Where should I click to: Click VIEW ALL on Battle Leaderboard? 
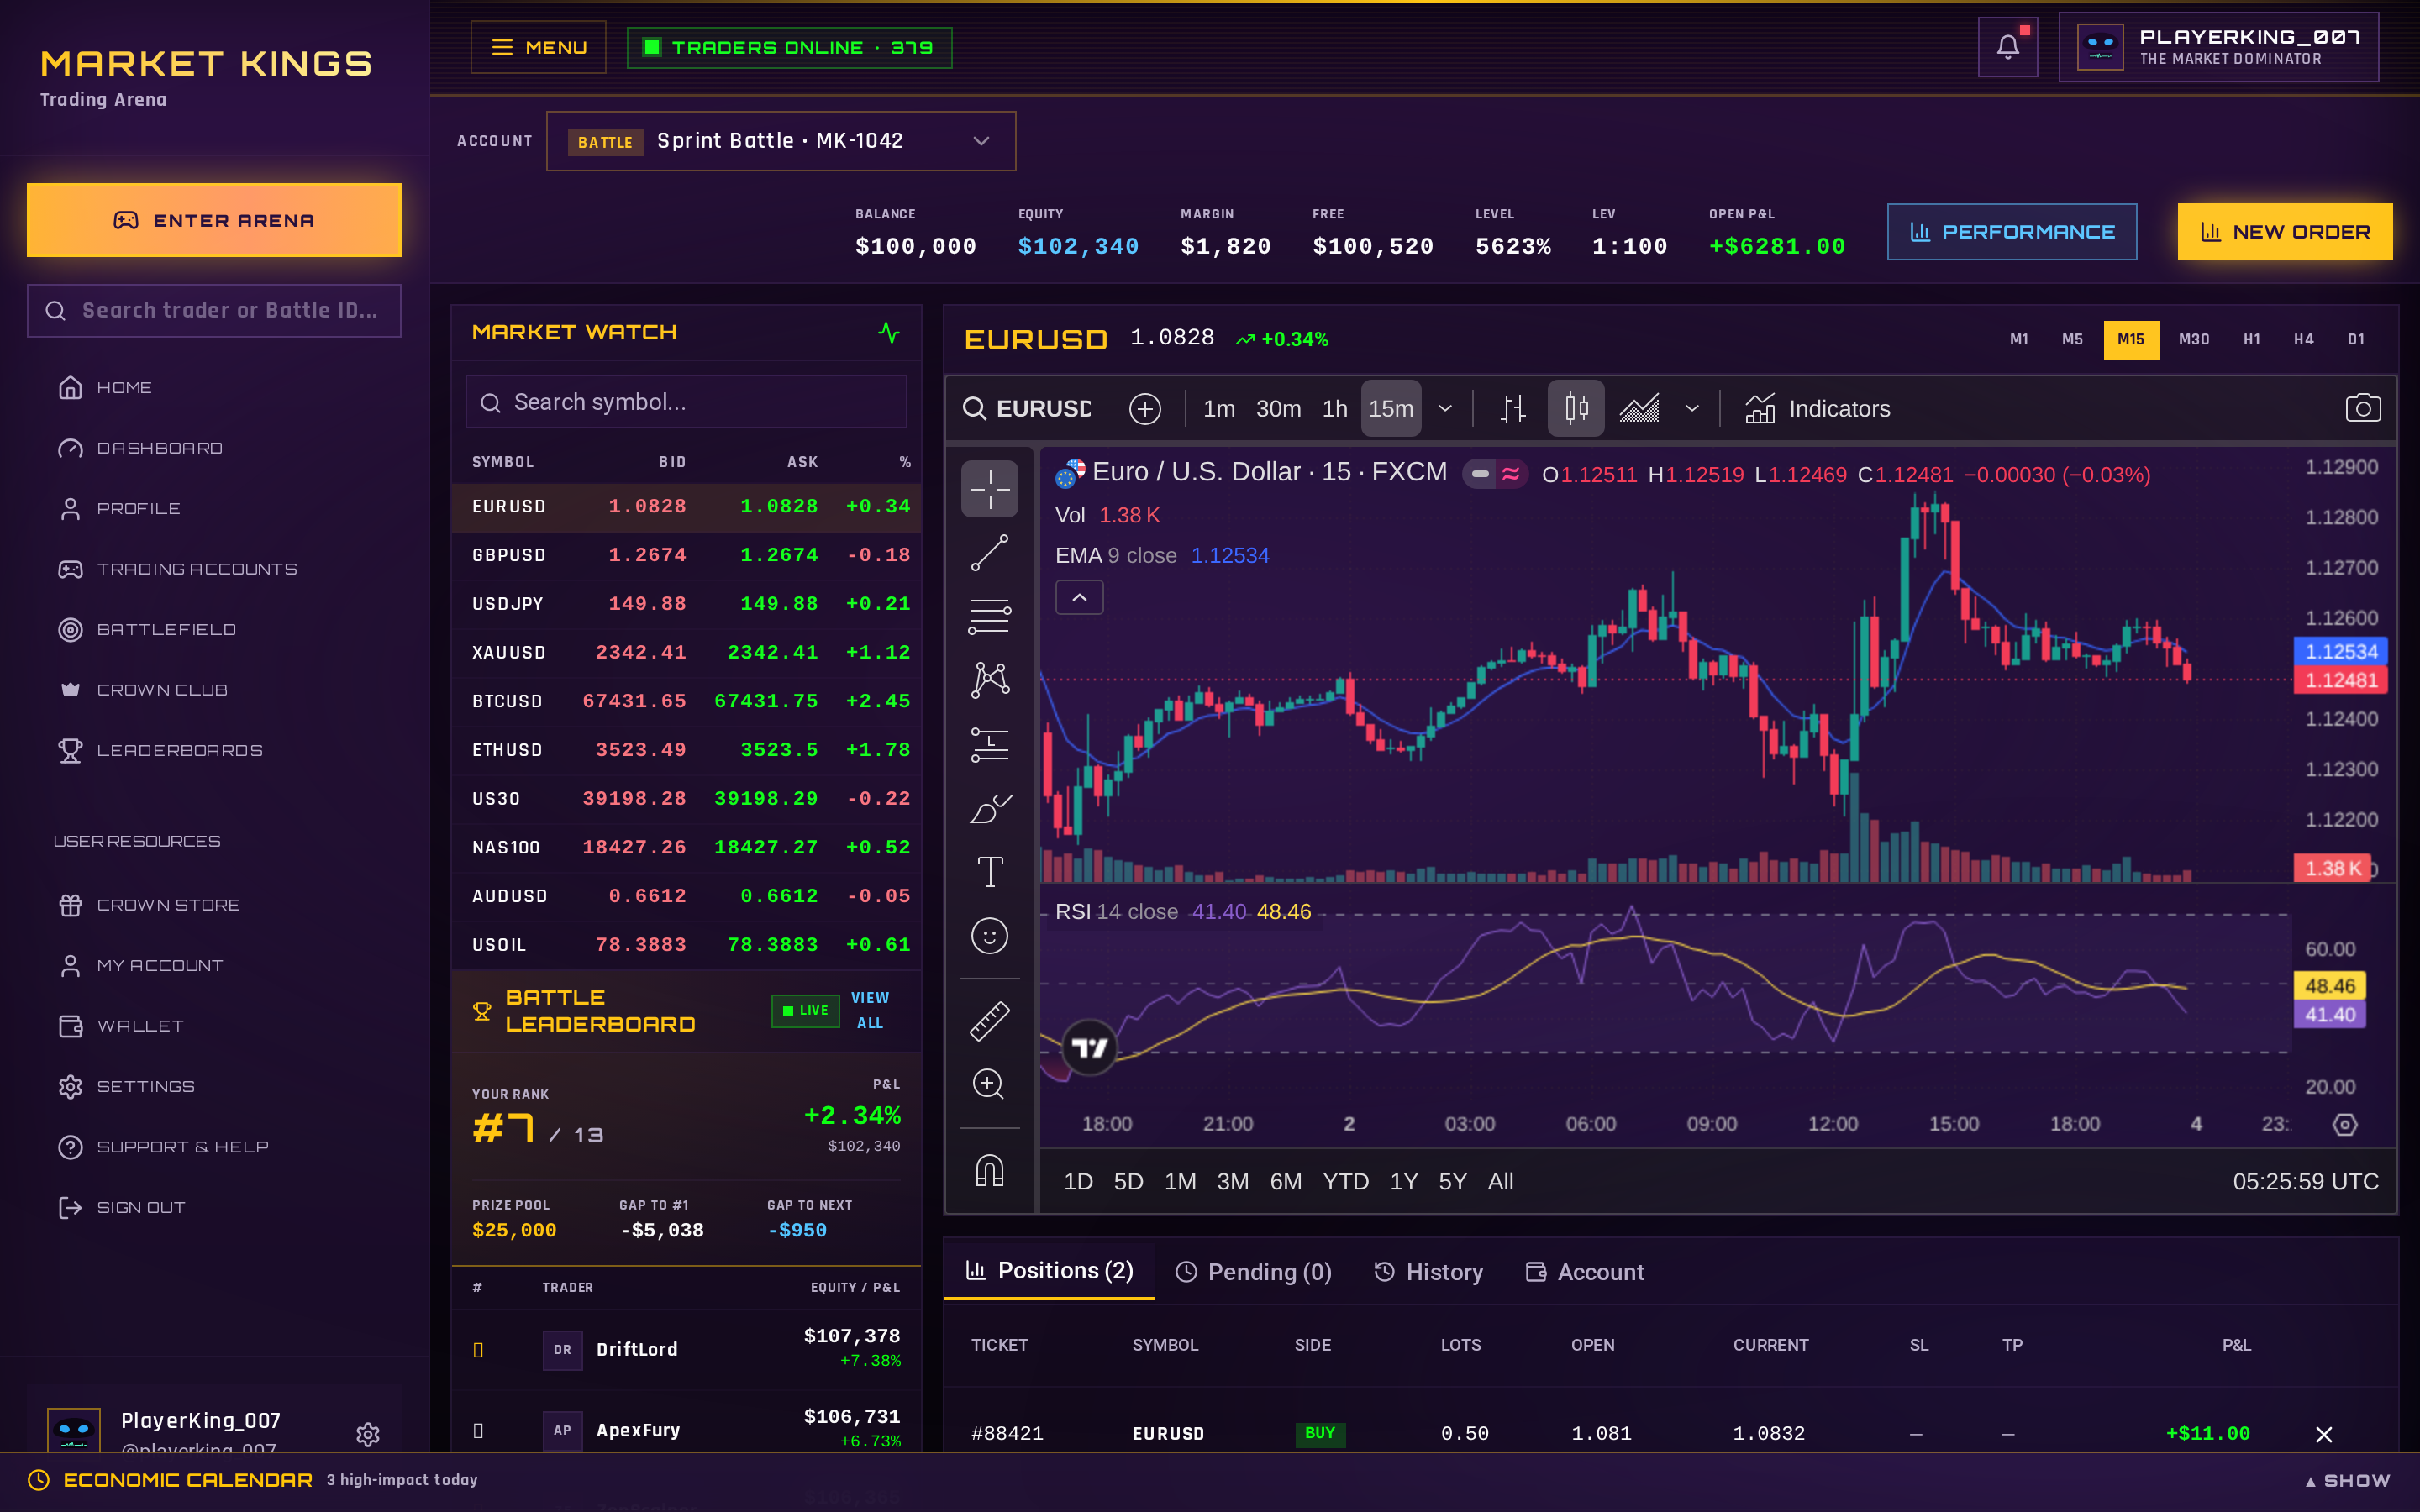pyautogui.click(x=869, y=1010)
